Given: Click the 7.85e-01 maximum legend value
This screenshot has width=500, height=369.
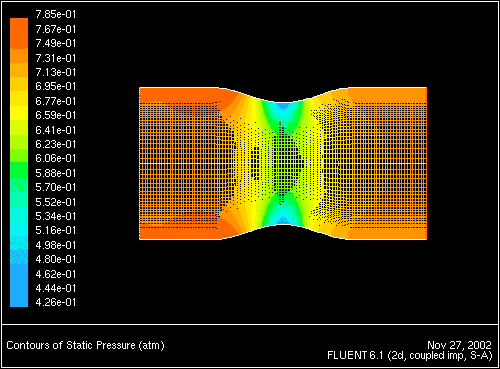Looking at the screenshot, I should pos(56,14).
